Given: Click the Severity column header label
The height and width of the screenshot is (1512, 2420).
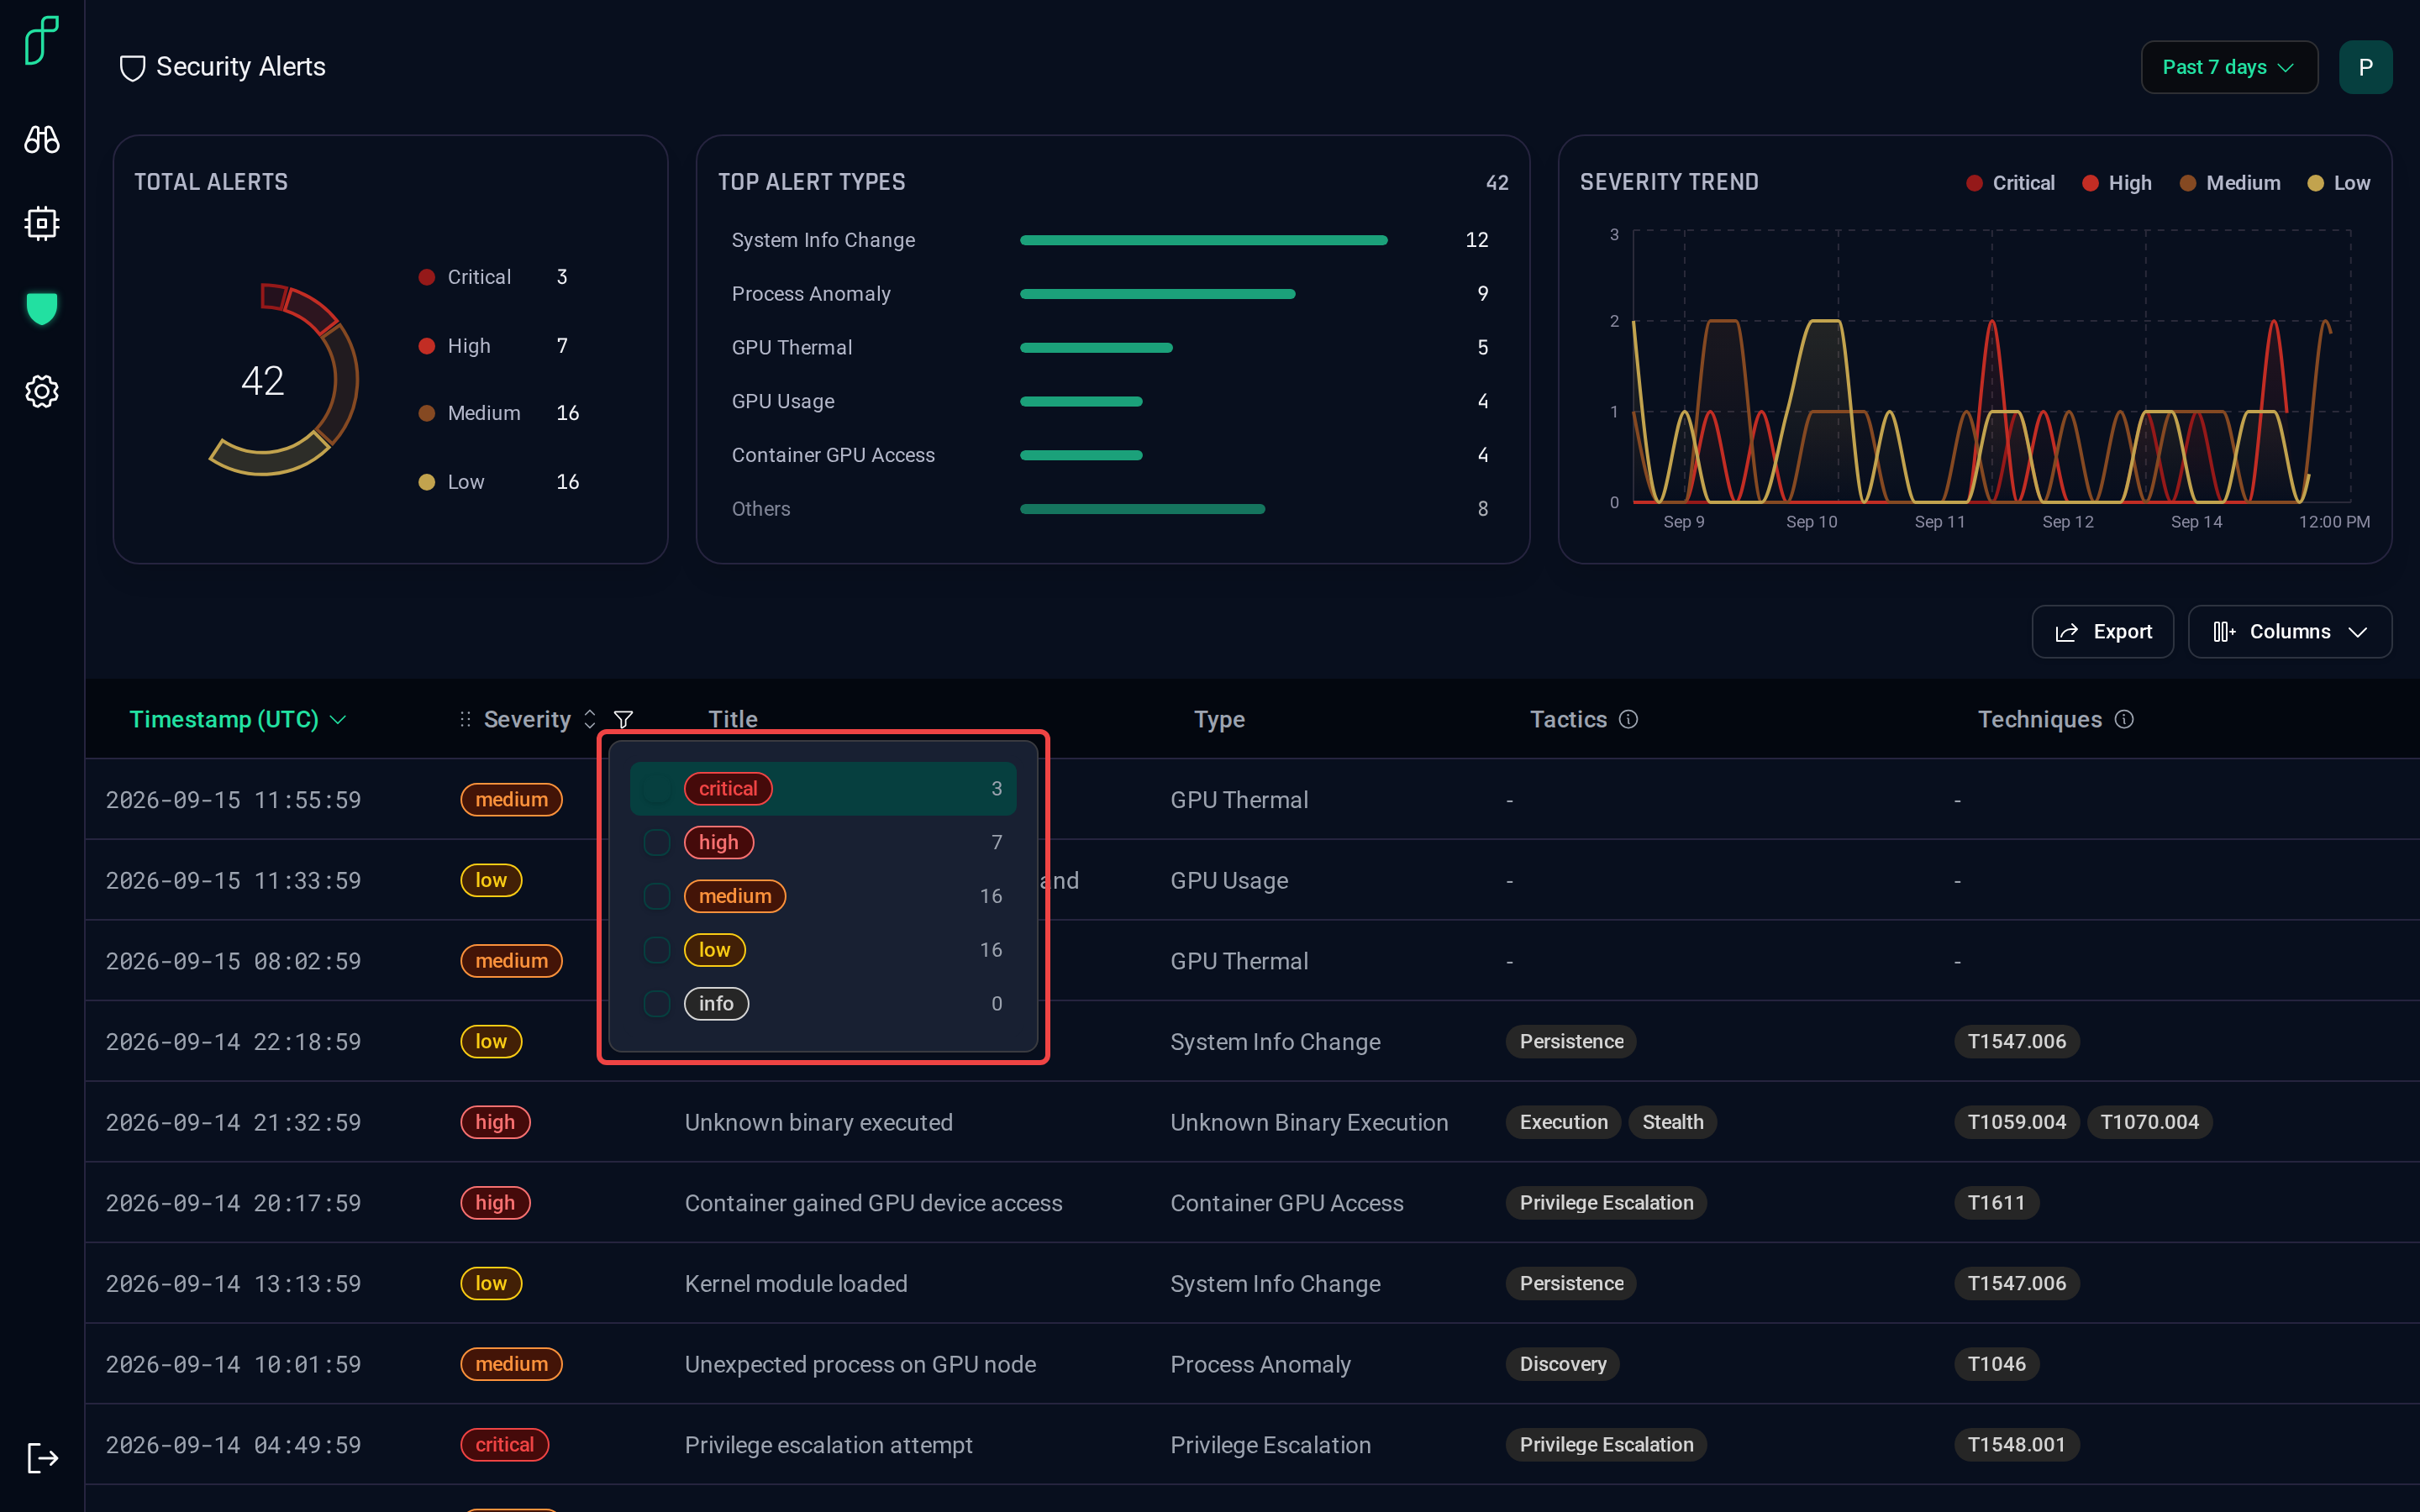Looking at the screenshot, I should coord(527,719).
